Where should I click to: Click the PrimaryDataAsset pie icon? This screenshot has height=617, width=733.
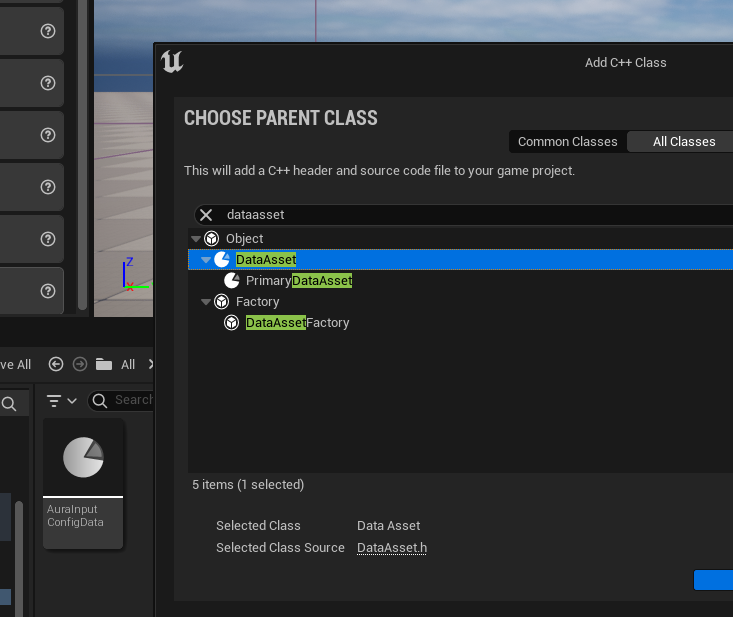231,280
